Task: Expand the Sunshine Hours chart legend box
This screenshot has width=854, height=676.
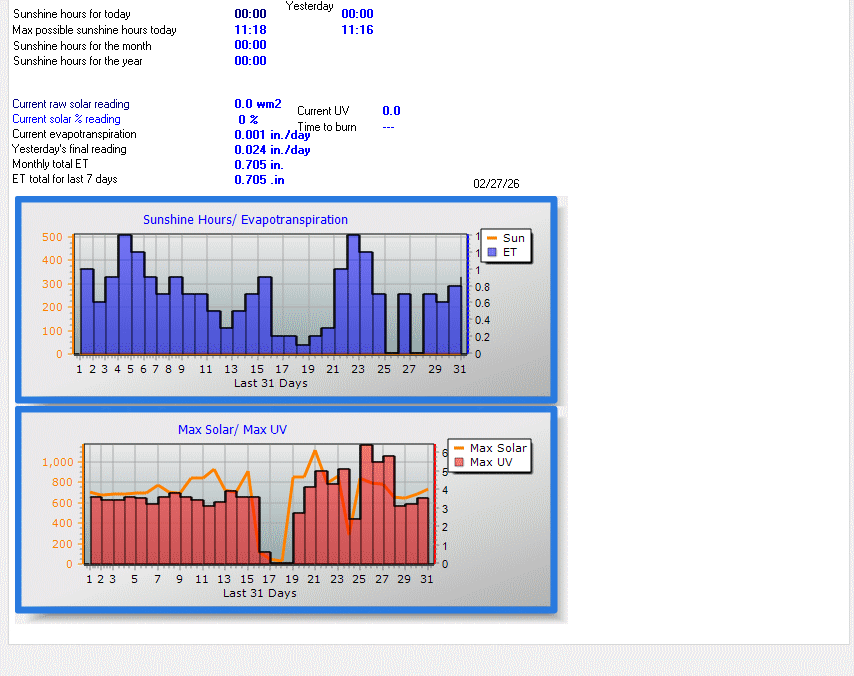Action: (505, 247)
